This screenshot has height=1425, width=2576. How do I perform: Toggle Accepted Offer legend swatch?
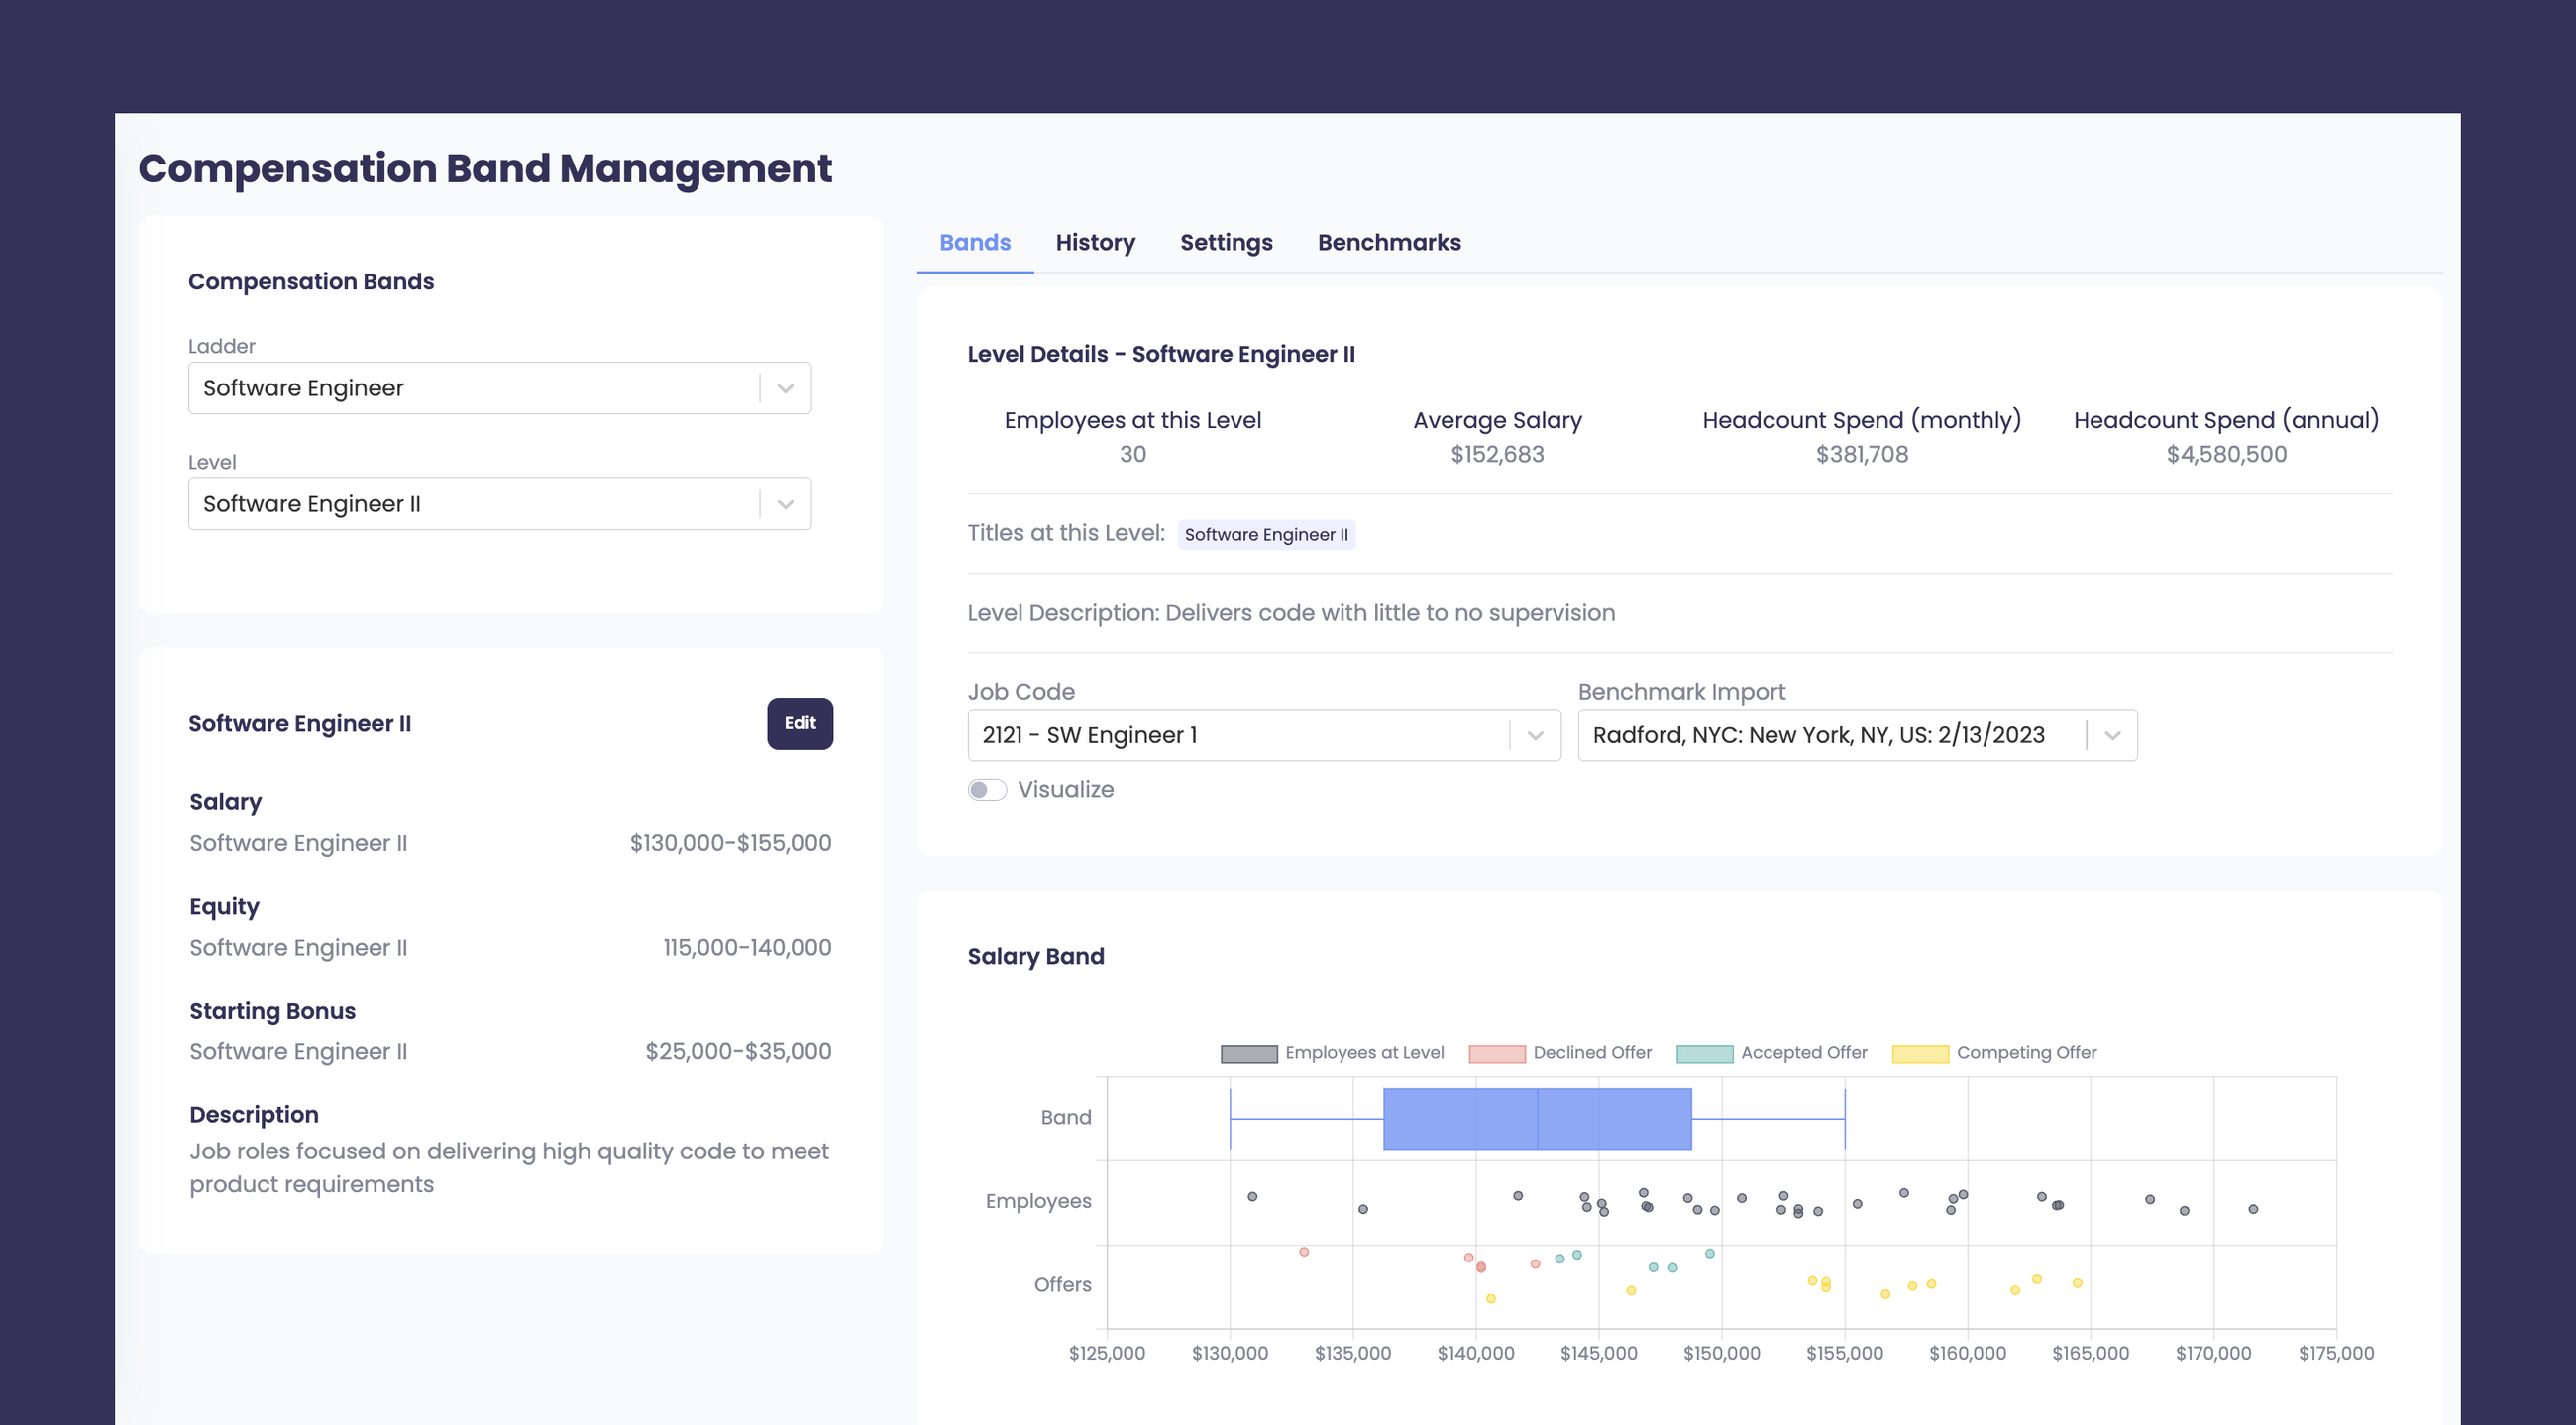pos(1704,1054)
